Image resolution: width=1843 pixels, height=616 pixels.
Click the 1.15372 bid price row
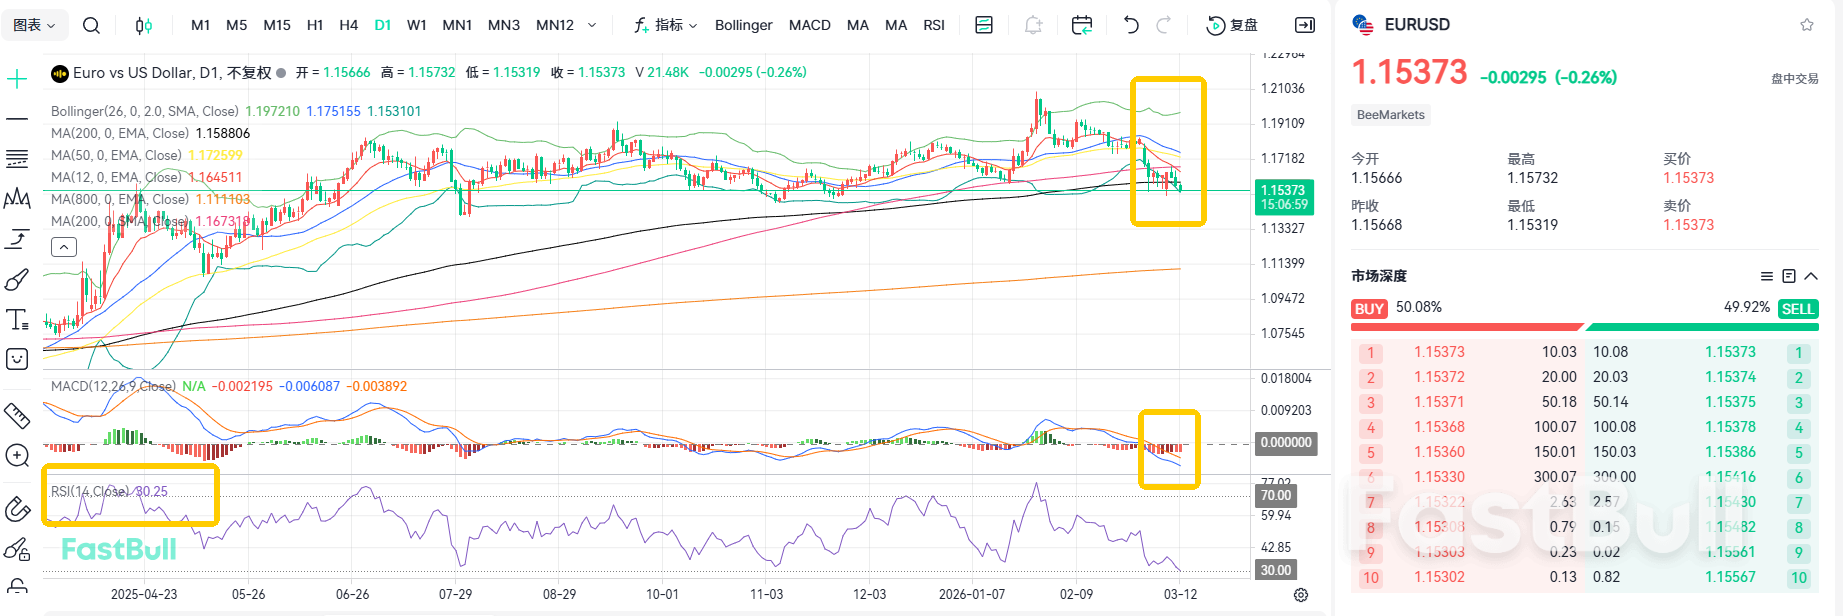pyautogui.click(x=1439, y=377)
